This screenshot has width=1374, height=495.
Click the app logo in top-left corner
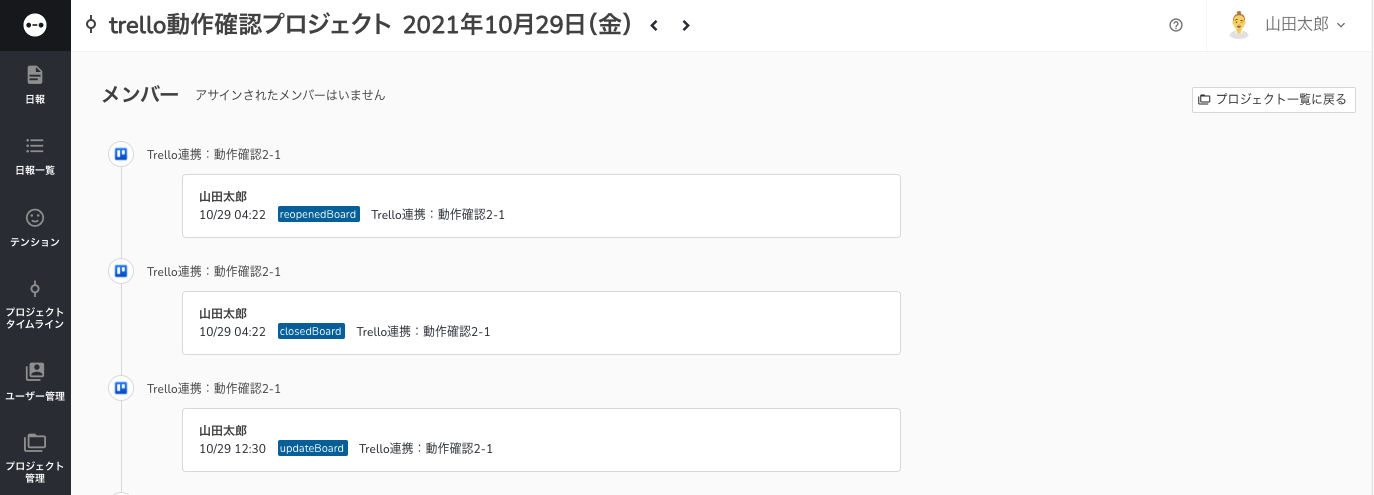35,26
